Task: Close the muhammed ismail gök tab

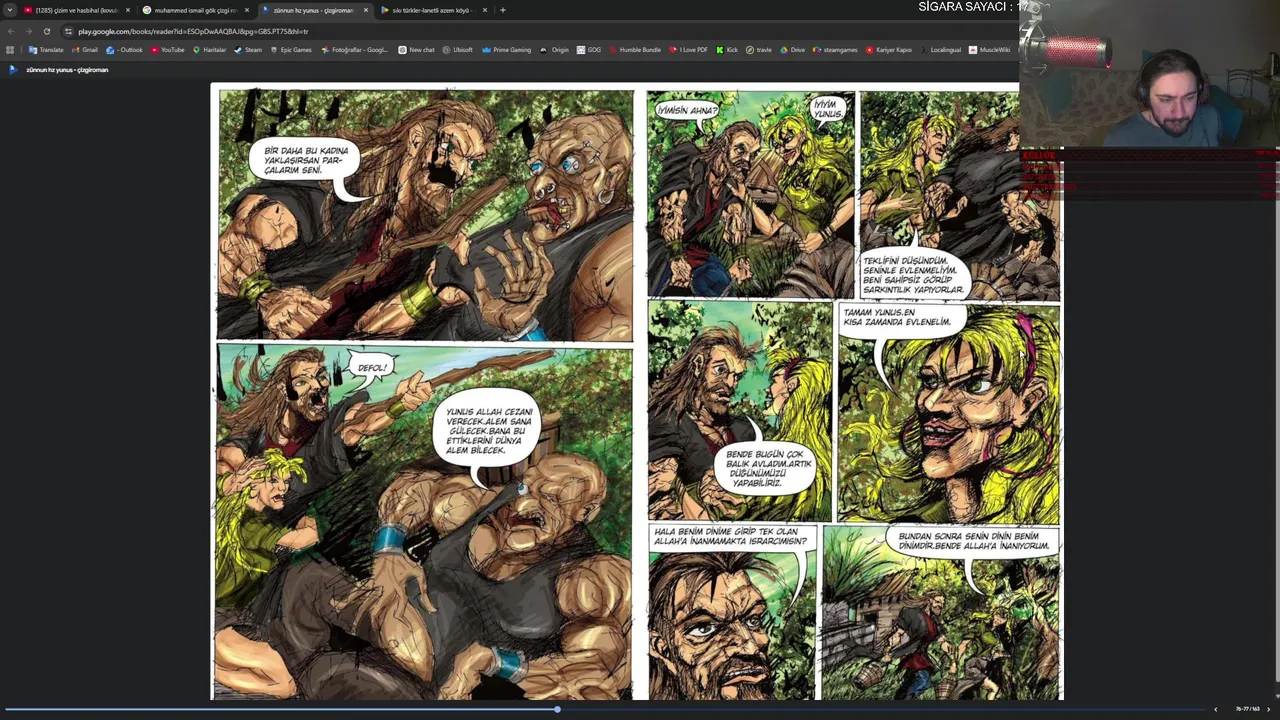Action: click(x=247, y=10)
